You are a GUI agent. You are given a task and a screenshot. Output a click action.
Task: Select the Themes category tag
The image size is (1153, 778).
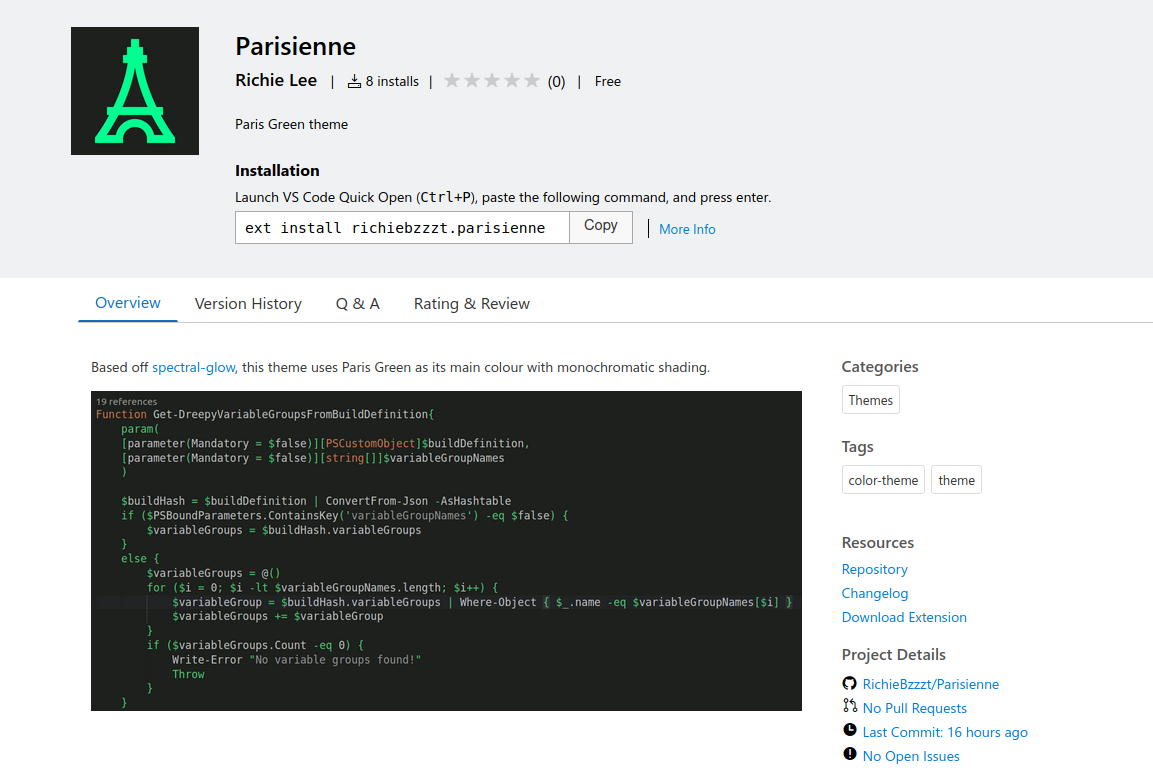tap(871, 400)
